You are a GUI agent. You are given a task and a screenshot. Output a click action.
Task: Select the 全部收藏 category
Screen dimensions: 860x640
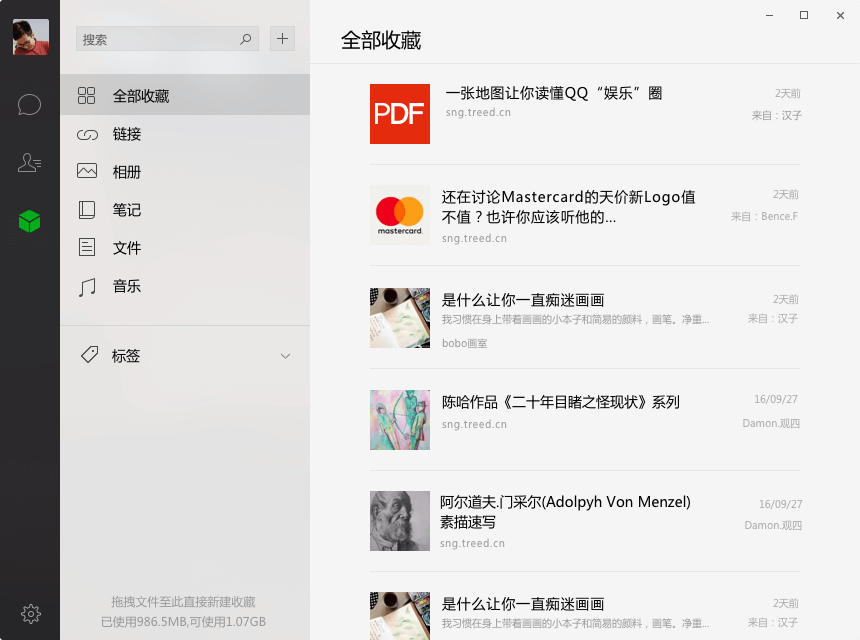pyautogui.click(x=185, y=95)
